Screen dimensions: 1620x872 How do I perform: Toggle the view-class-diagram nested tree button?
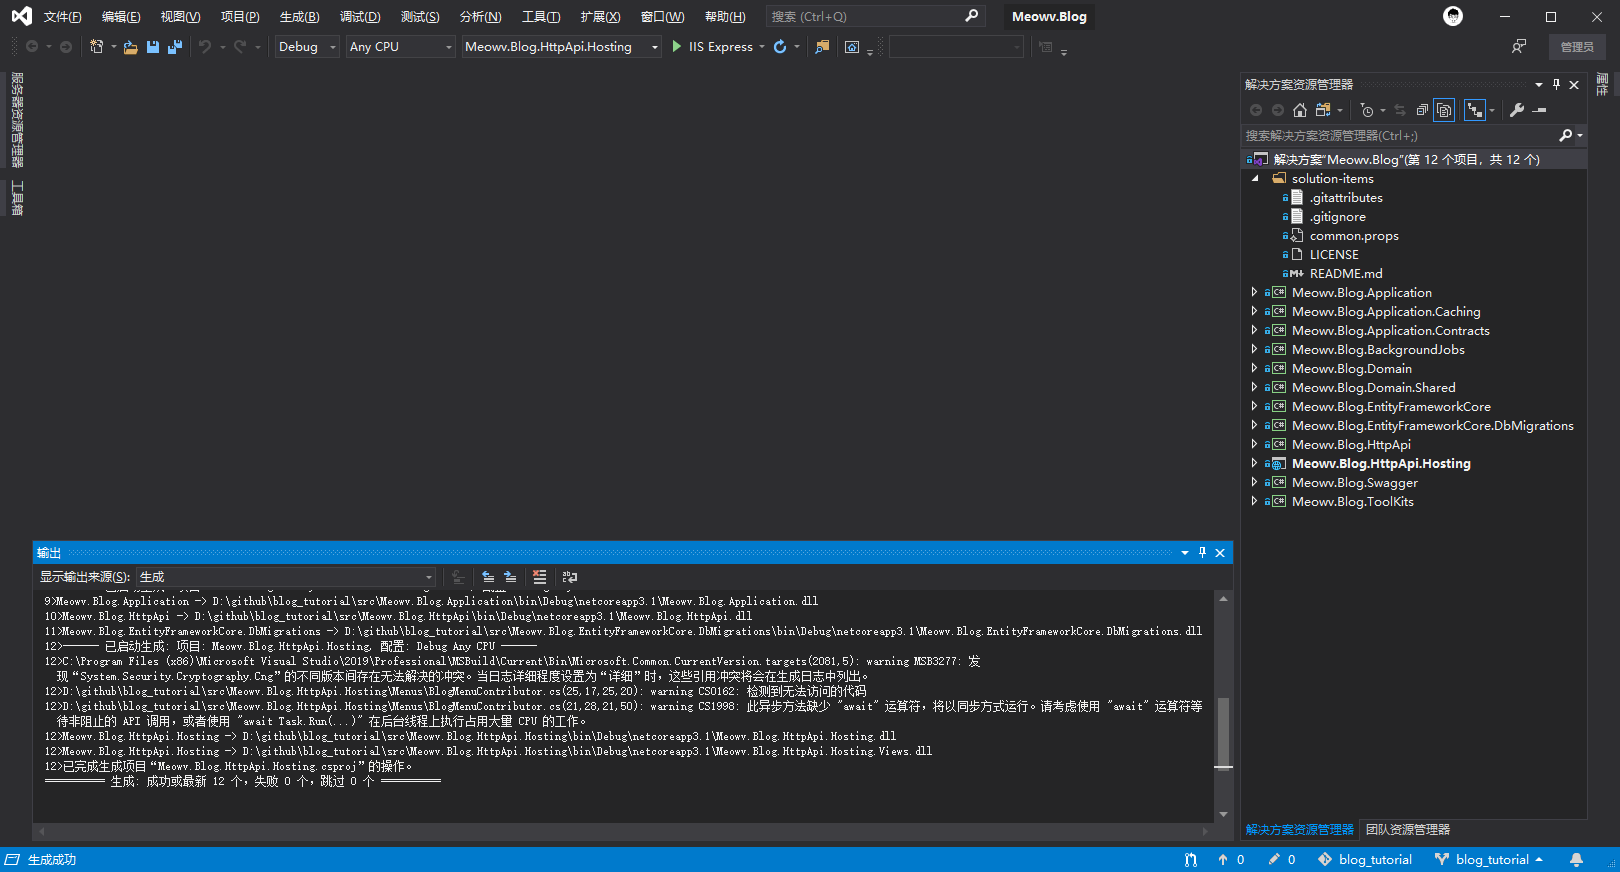point(1474,110)
